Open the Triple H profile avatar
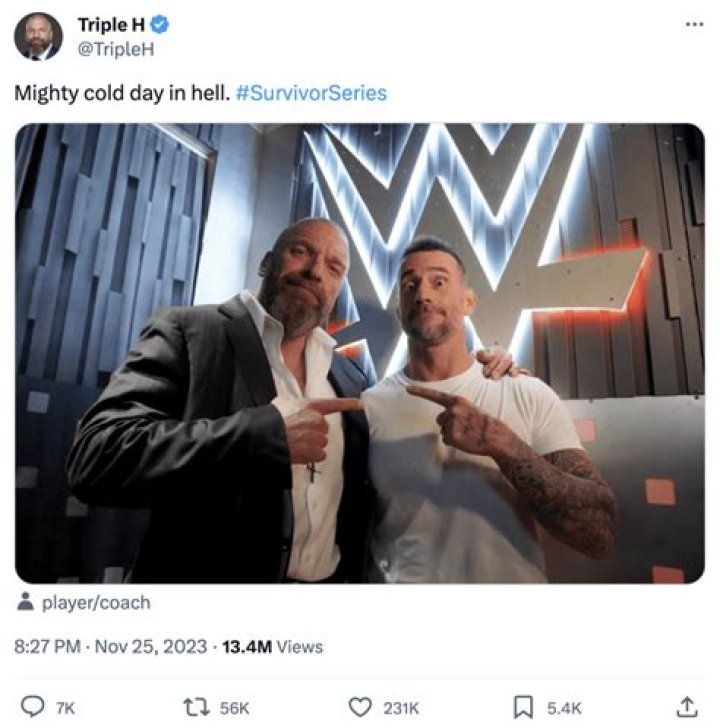This screenshot has height=728, width=720. (x=38, y=37)
